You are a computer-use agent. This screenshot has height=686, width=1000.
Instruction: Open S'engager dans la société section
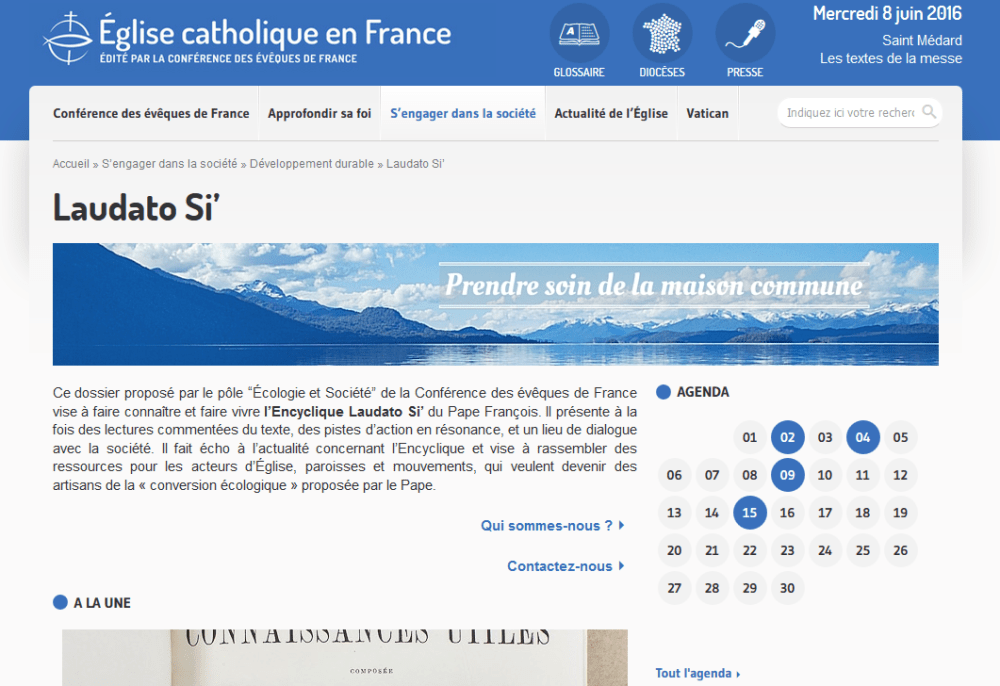click(x=463, y=113)
